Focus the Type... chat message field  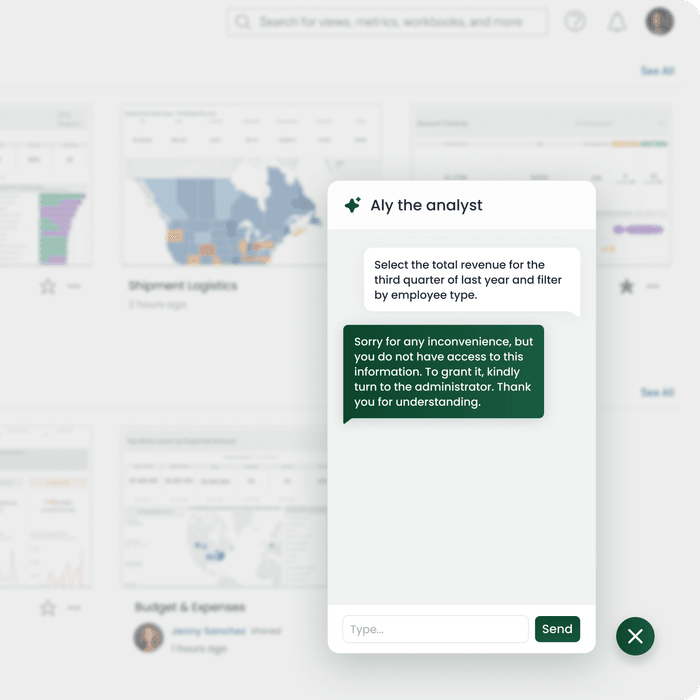435,629
